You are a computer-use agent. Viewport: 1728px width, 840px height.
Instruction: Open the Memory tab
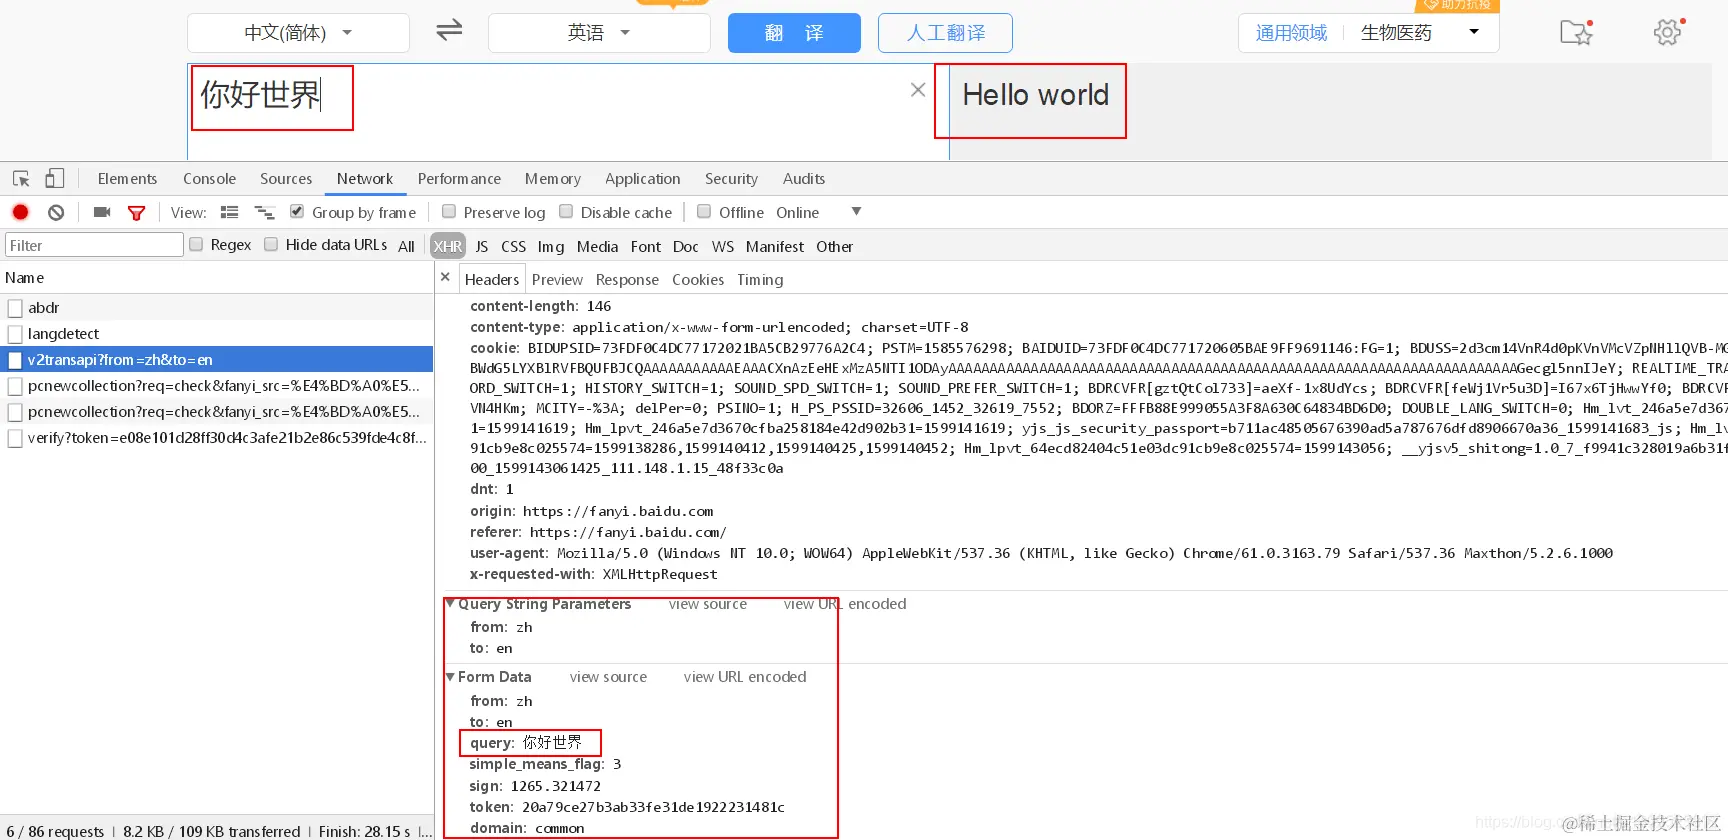click(553, 179)
